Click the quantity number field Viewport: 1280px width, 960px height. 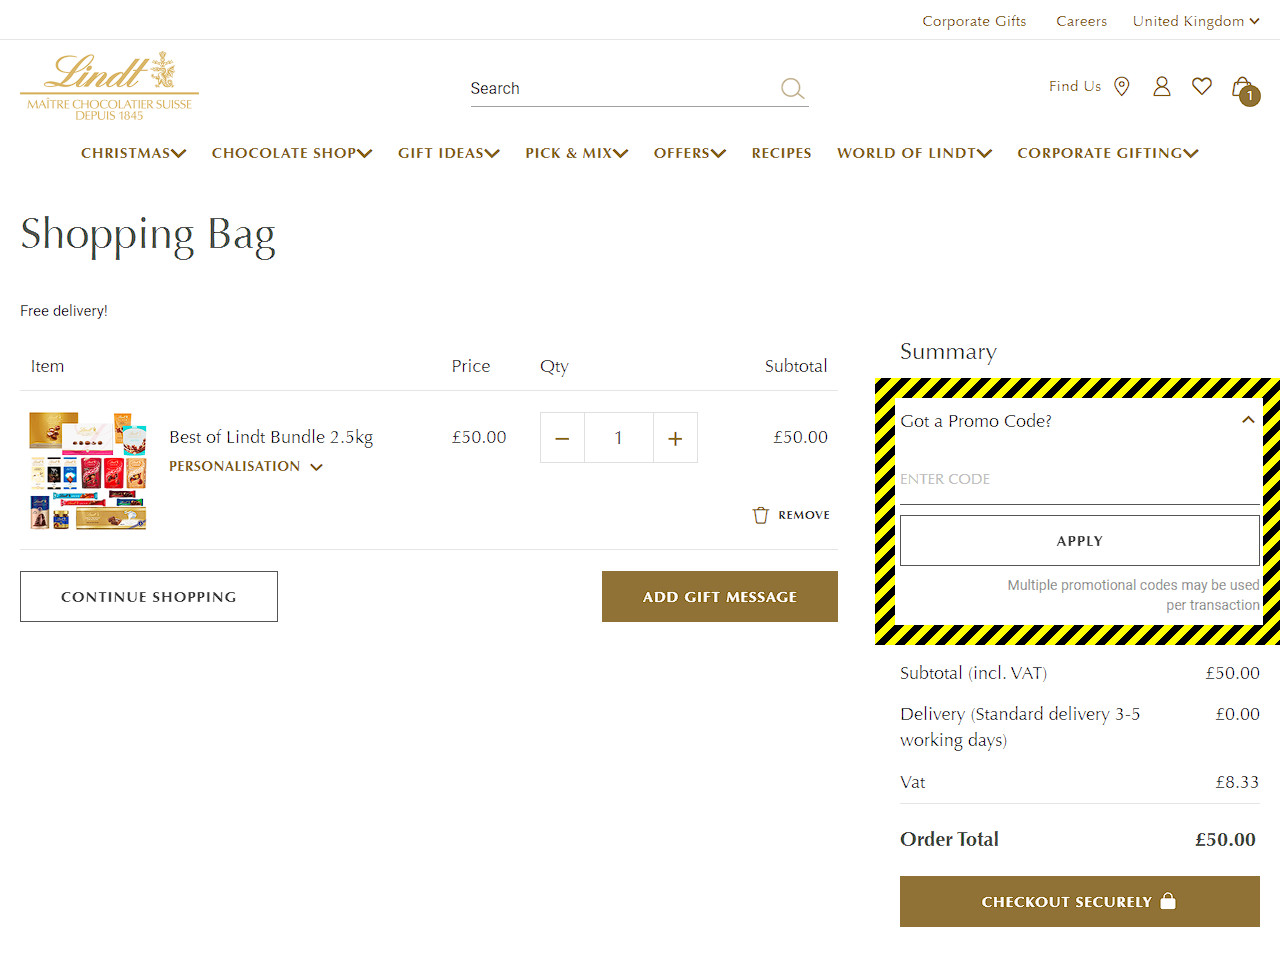point(619,438)
